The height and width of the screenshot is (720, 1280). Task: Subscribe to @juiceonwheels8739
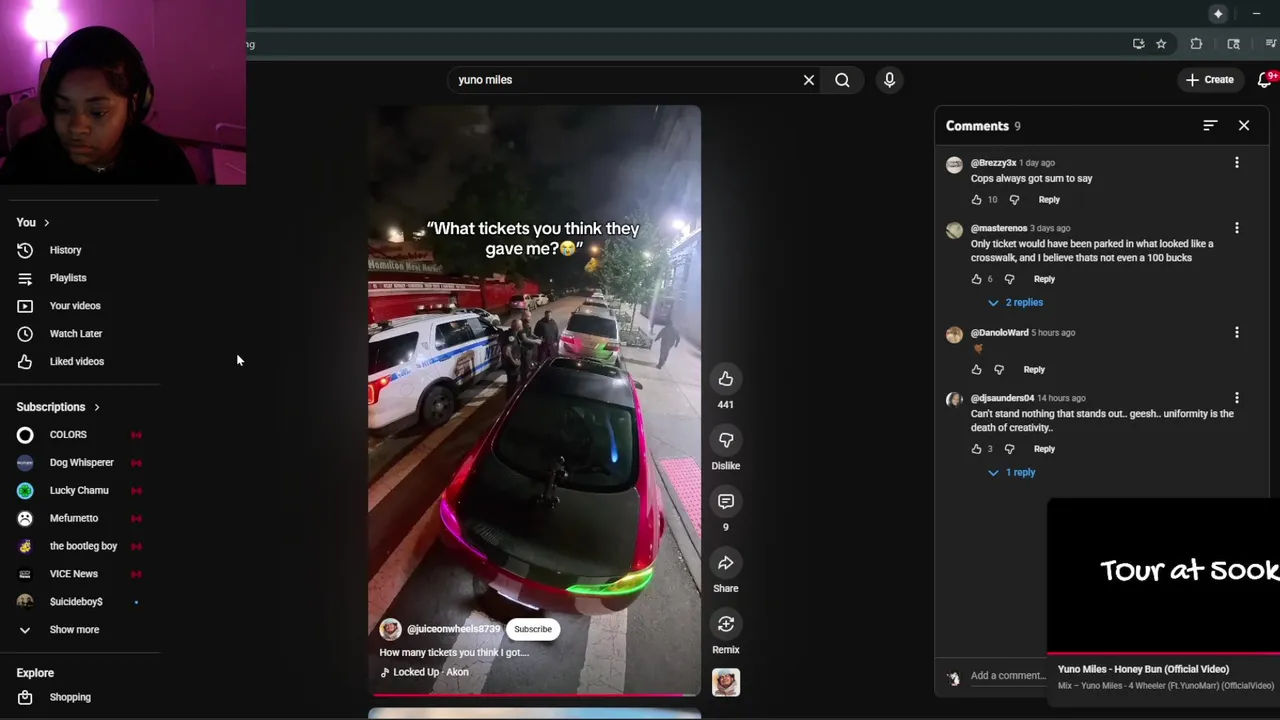(533, 629)
